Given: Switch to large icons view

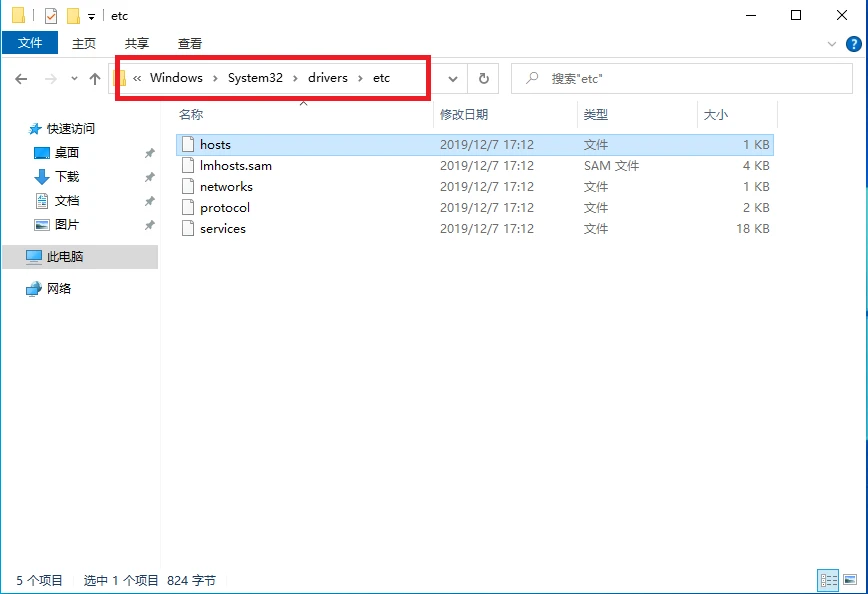Looking at the screenshot, I should click(x=850, y=580).
